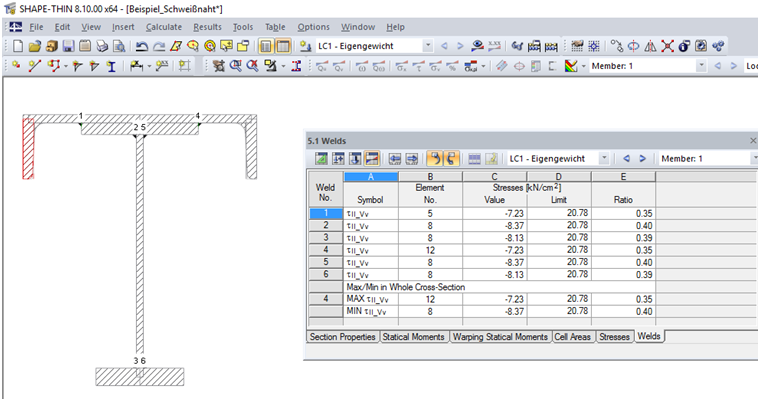Switch to the Stresses tab
This screenshot has width=760, height=399.
[614, 336]
